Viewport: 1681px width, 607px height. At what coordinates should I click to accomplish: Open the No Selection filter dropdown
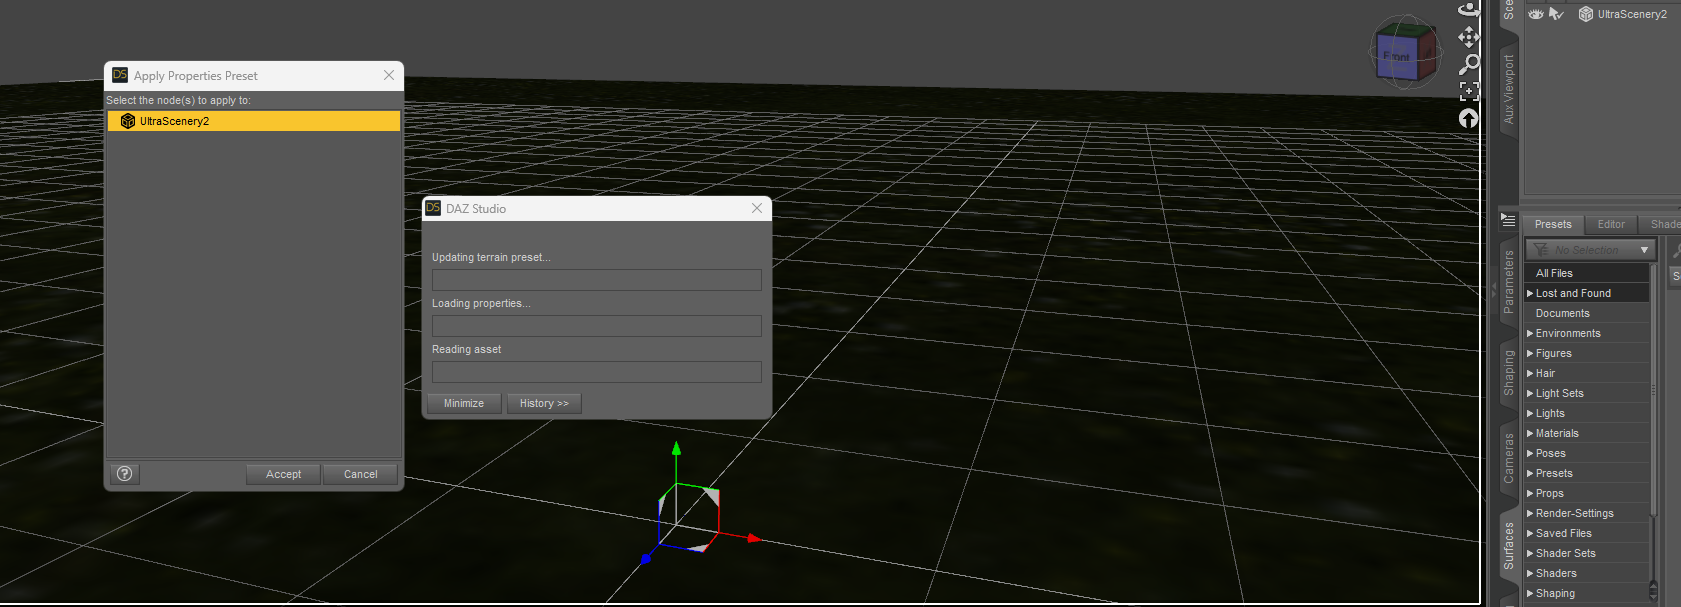[x=1590, y=250]
